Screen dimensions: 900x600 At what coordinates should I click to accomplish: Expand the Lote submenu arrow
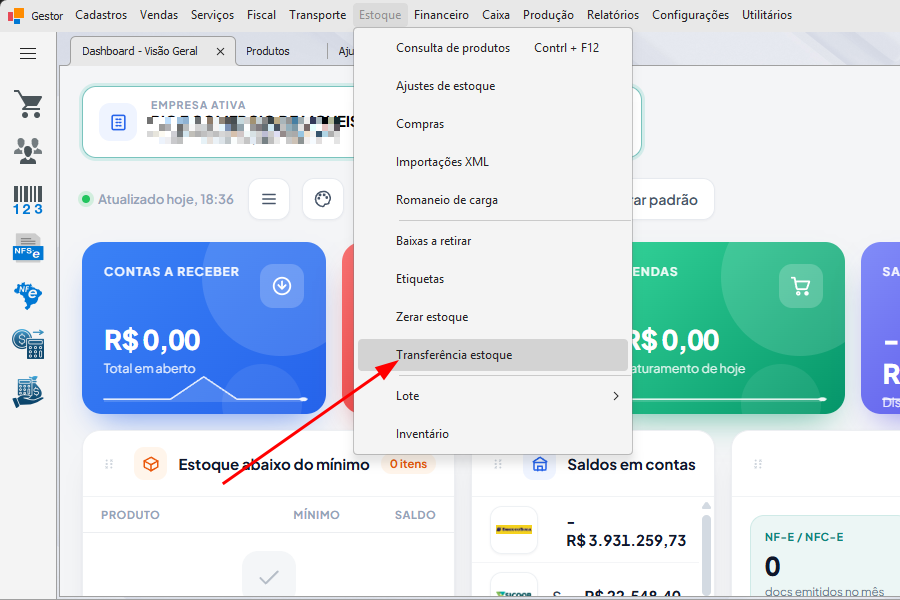tap(616, 396)
